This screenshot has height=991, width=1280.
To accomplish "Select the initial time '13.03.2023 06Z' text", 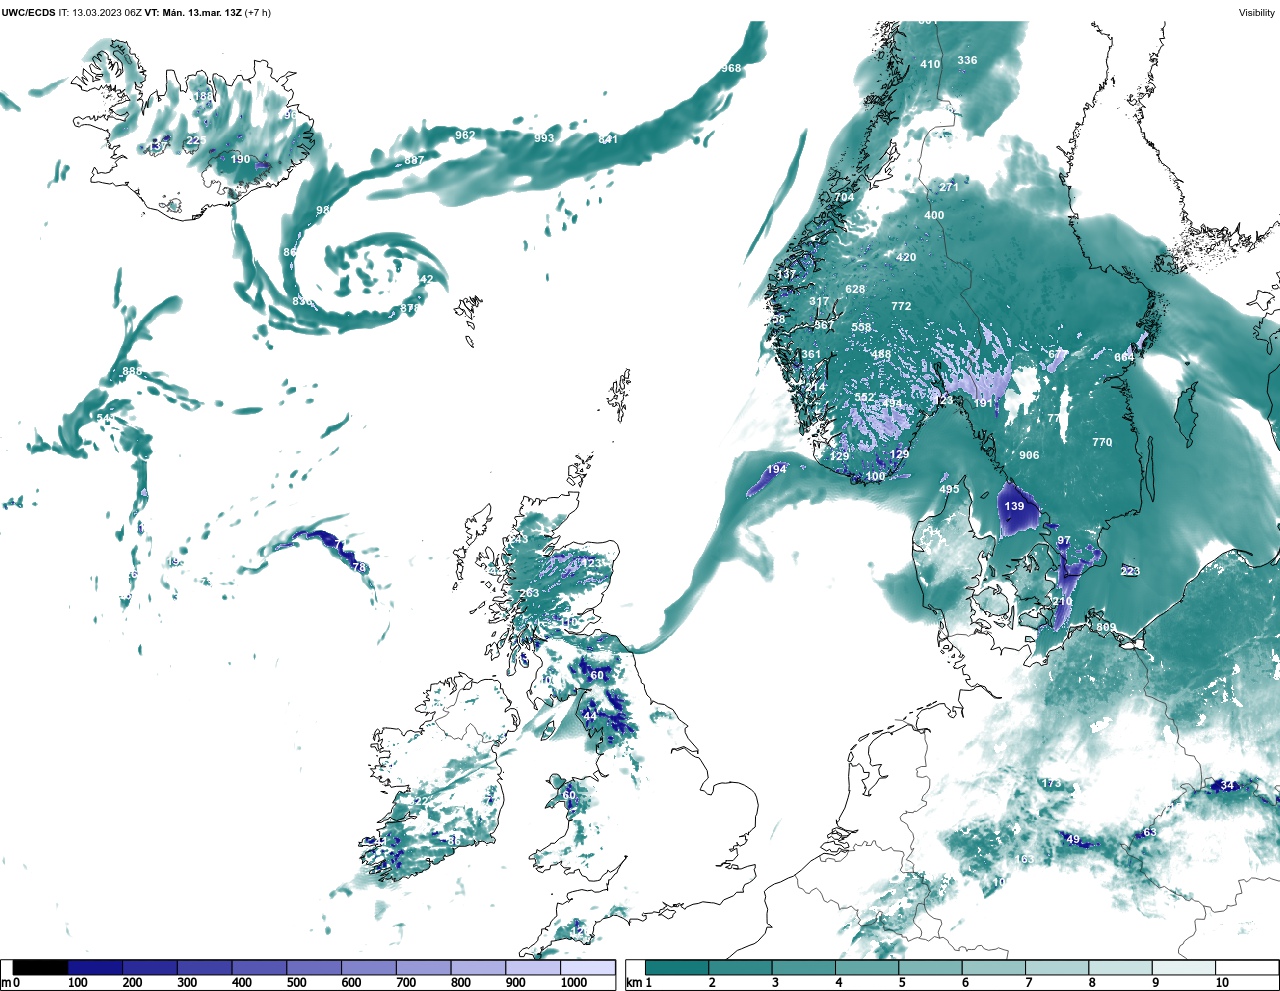I will point(107,12).
